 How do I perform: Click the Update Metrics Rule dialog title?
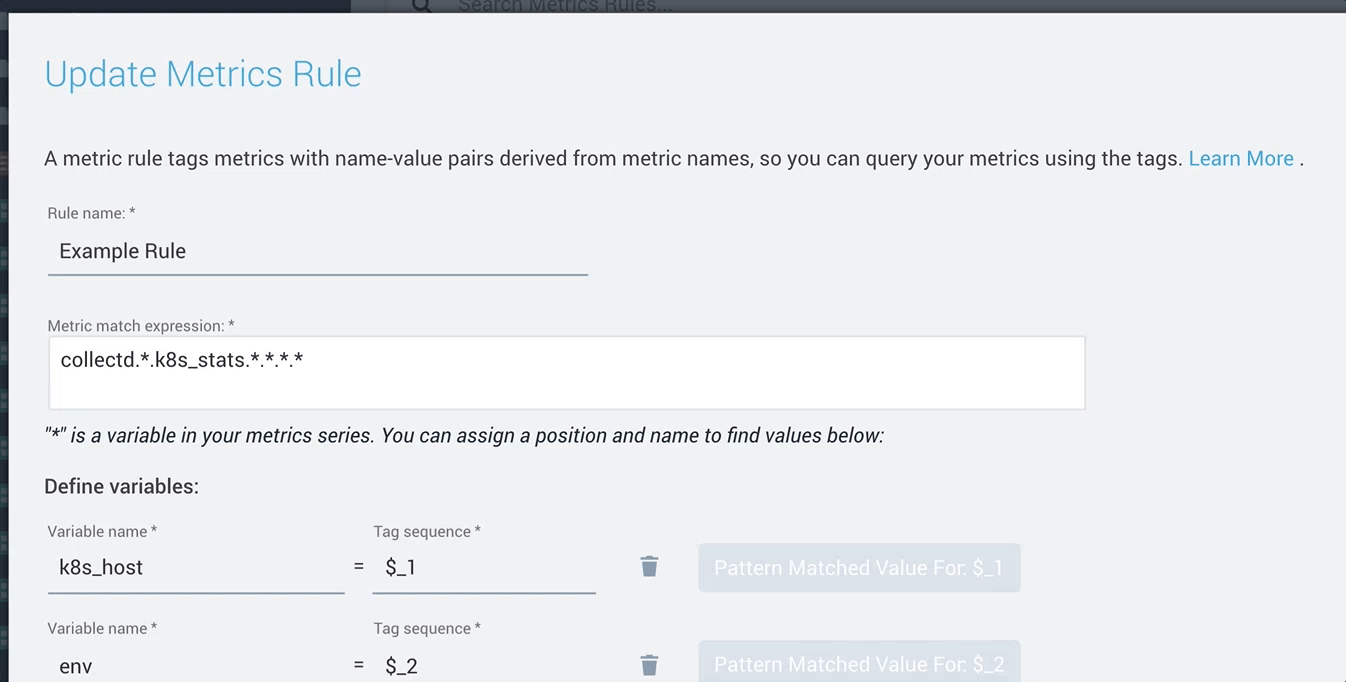tap(203, 74)
